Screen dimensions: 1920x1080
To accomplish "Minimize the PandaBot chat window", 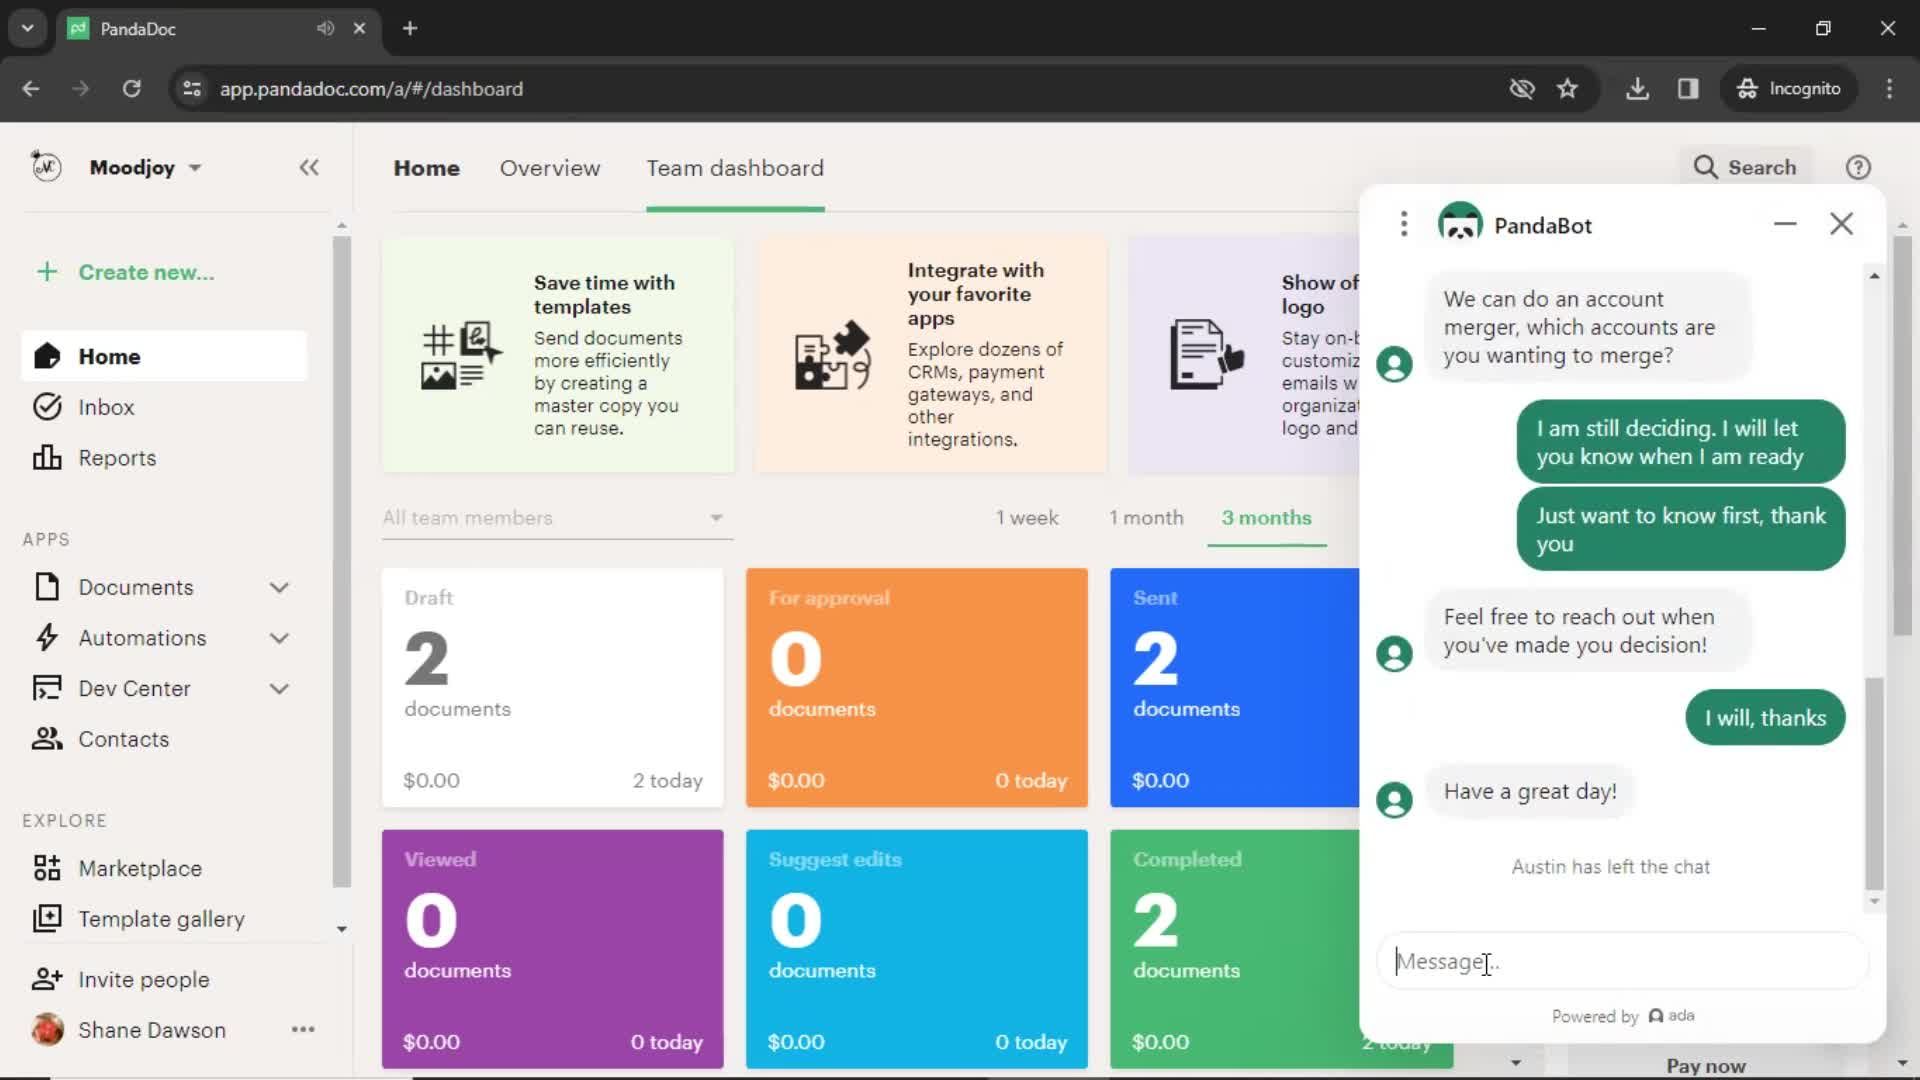I will coord(1785,224).
